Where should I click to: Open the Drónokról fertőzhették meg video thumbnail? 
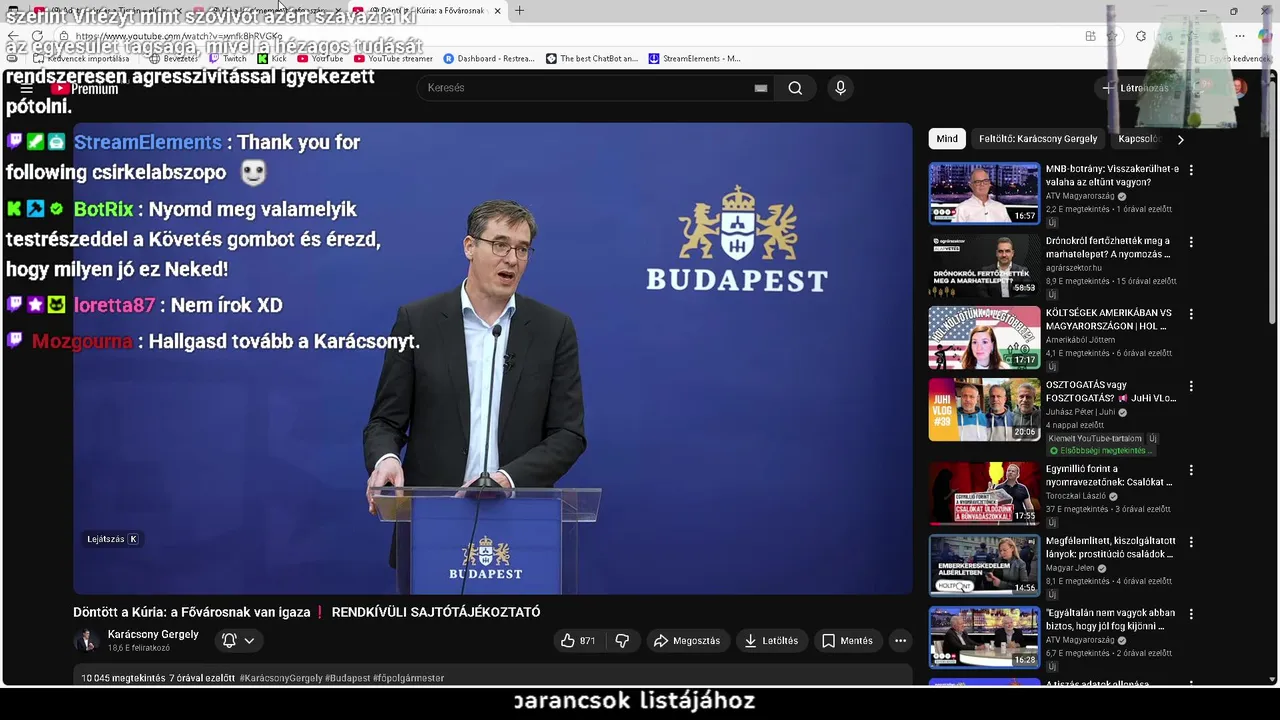[x=984, y=266]
